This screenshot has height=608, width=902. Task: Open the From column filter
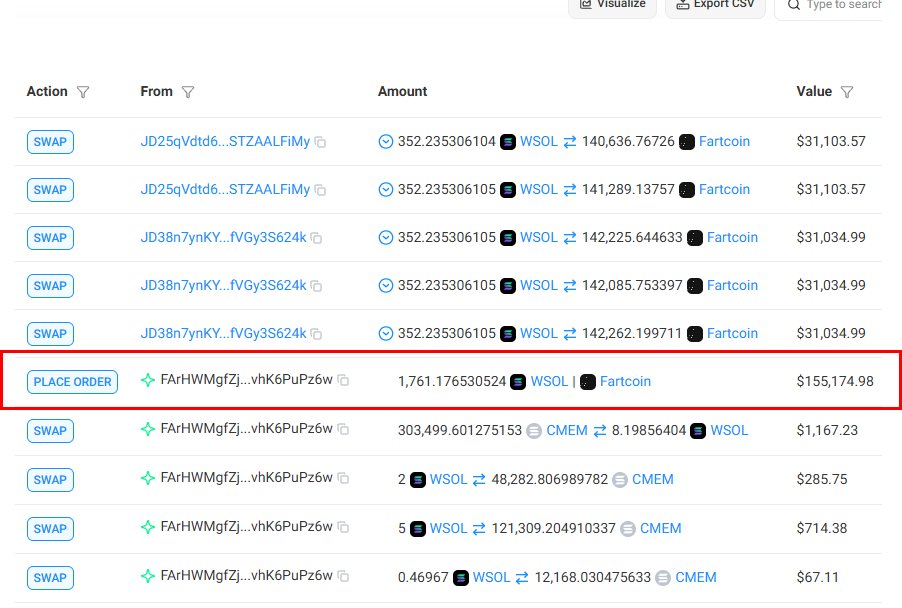click(188, 92)
